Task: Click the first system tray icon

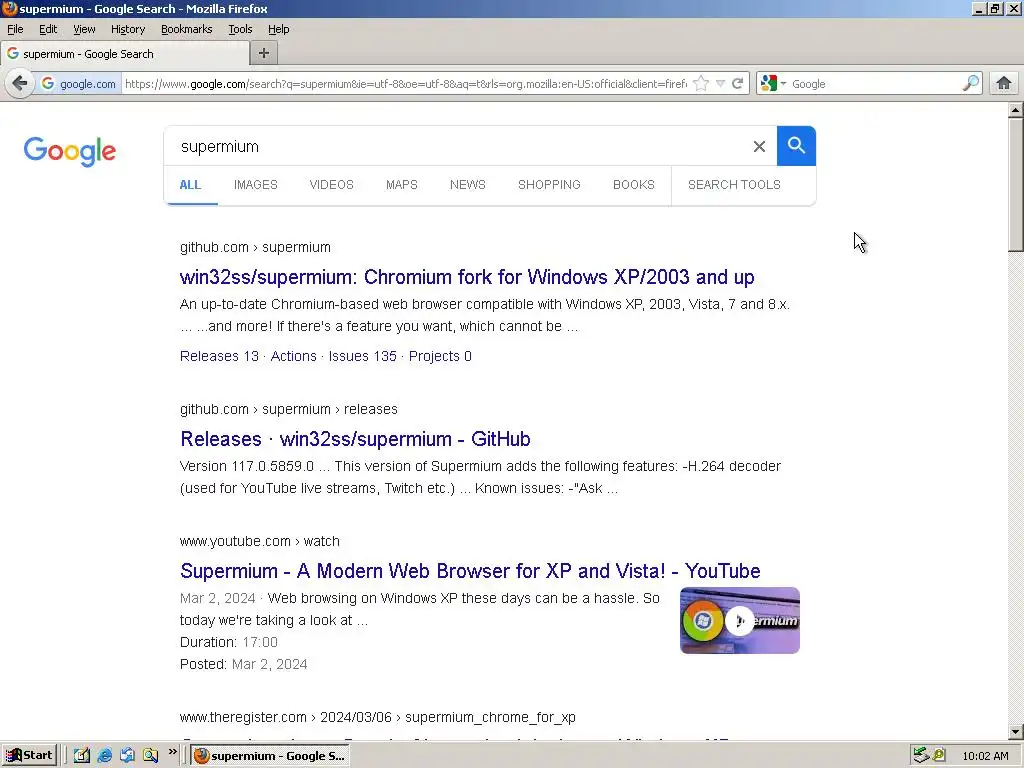Action: click(x=921, y=755)
